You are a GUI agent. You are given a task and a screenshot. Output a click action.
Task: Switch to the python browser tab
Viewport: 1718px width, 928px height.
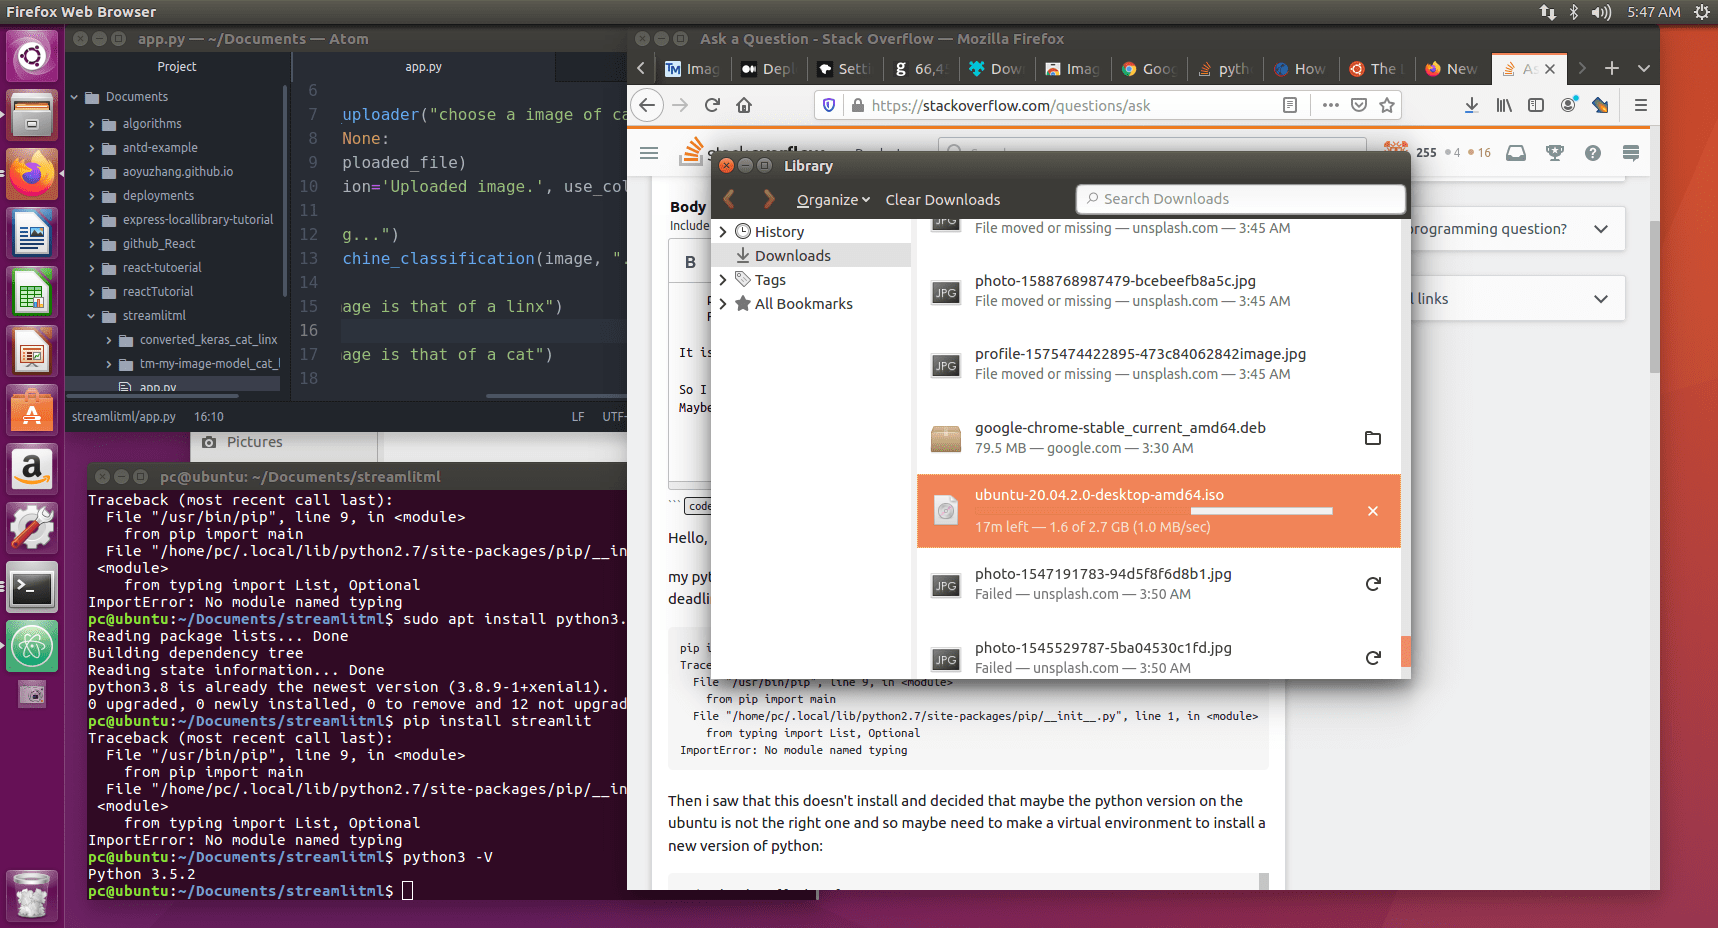(x=1224, y=69)
